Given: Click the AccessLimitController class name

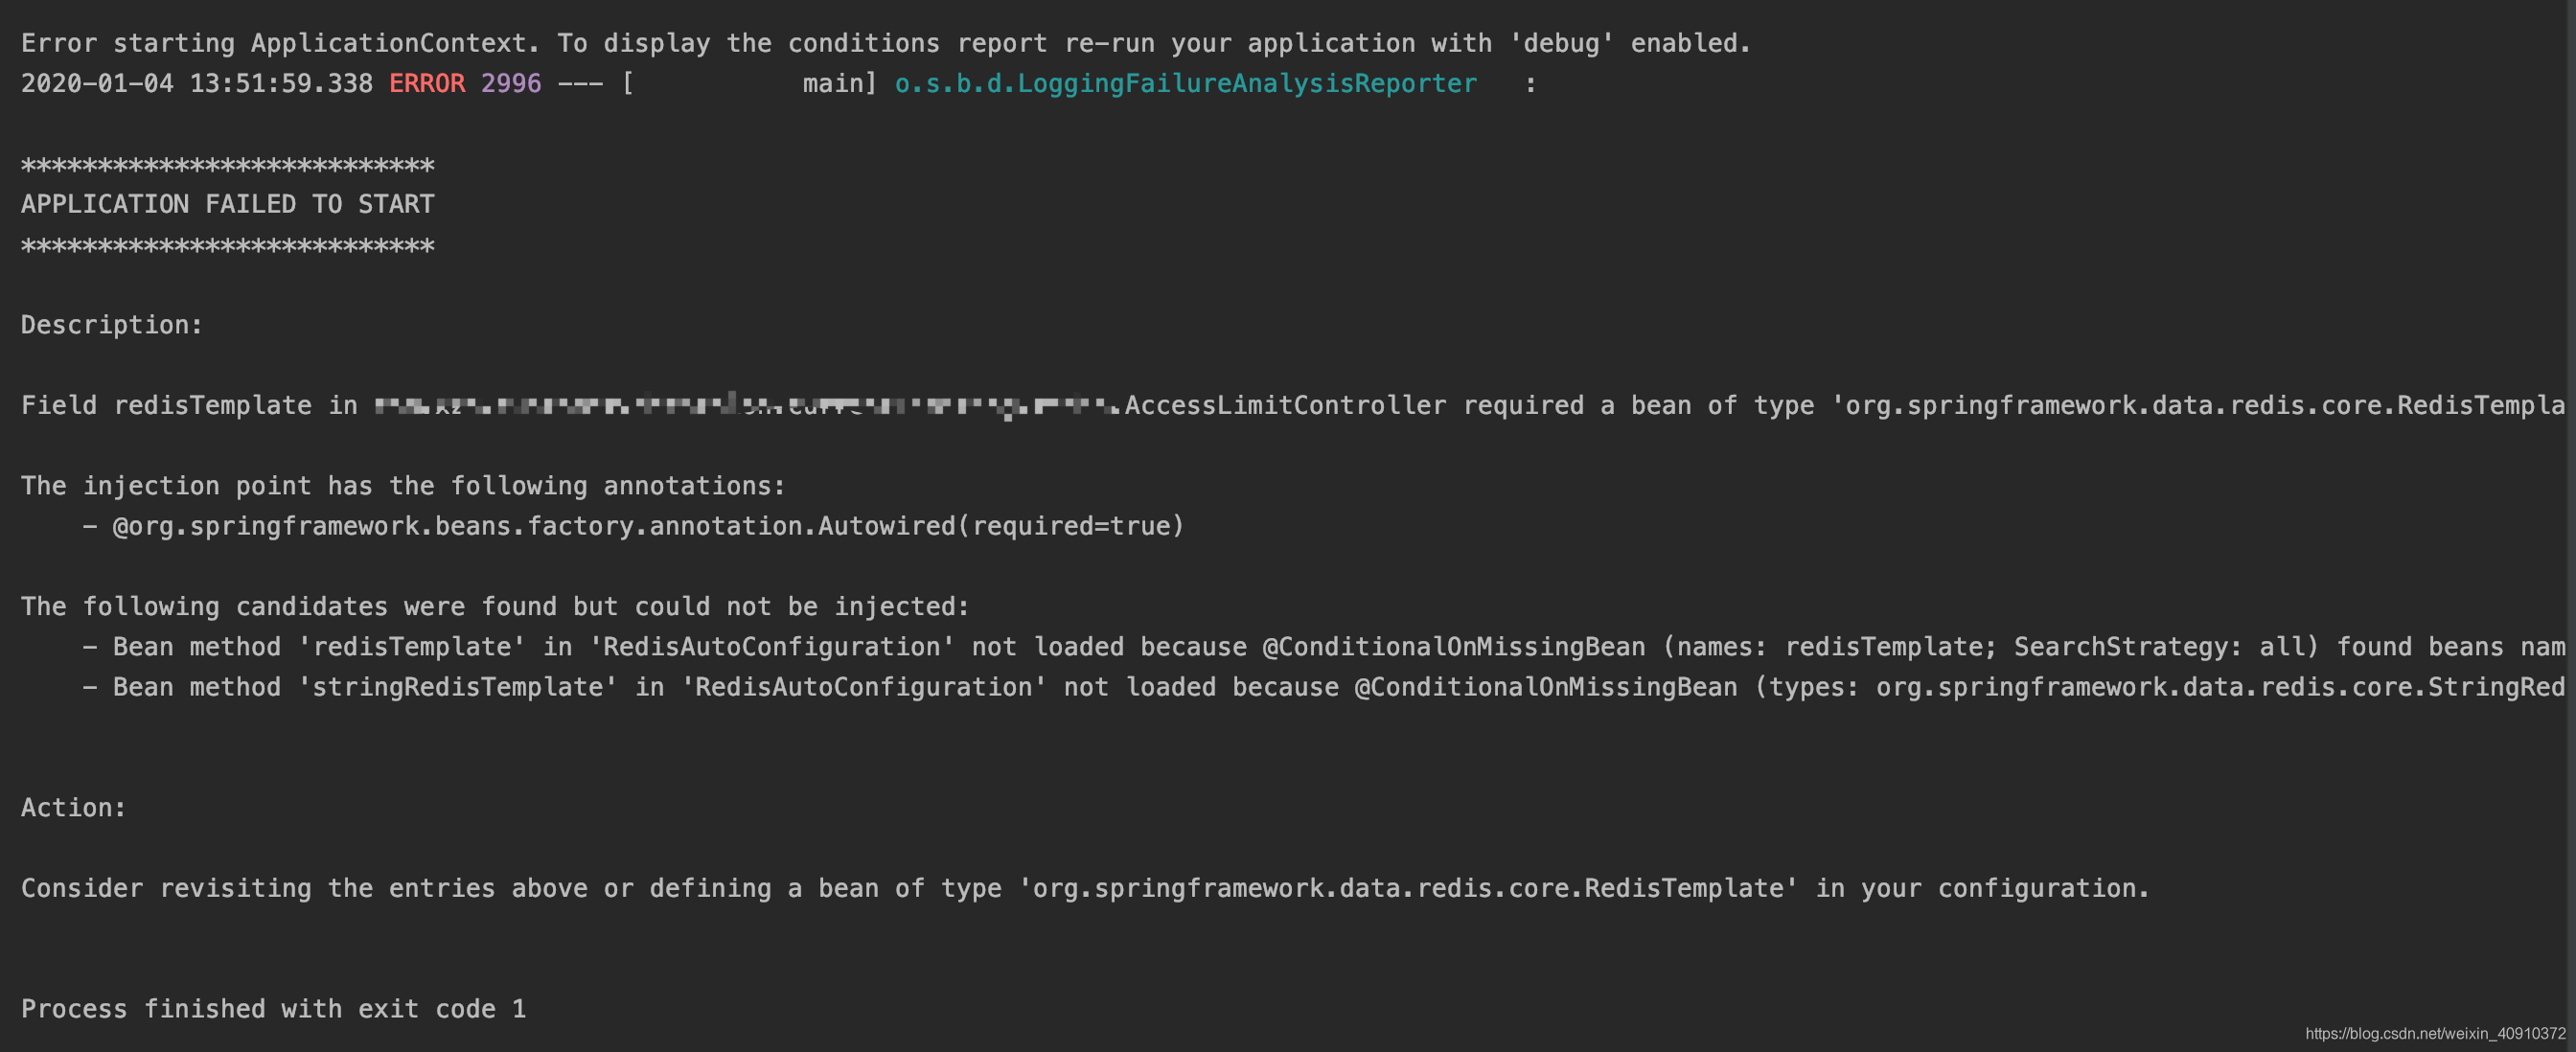Looking at the screenshot, I should tap(1285, 405).
